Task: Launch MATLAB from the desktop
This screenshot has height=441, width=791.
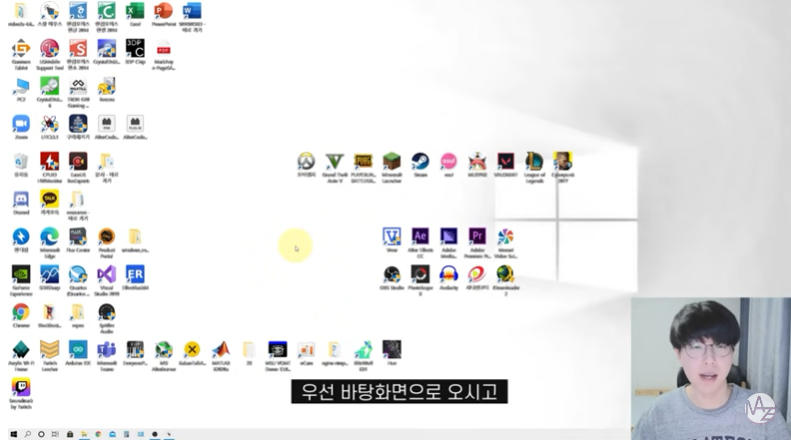Action: click(x=220, y=356)
